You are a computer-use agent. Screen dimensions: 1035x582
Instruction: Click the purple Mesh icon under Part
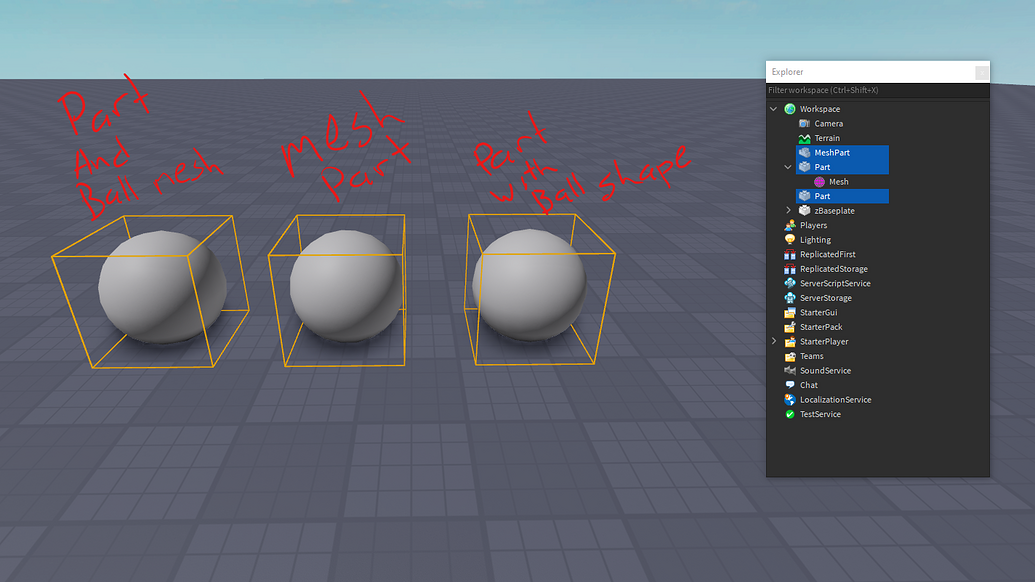tap(817, 181)
